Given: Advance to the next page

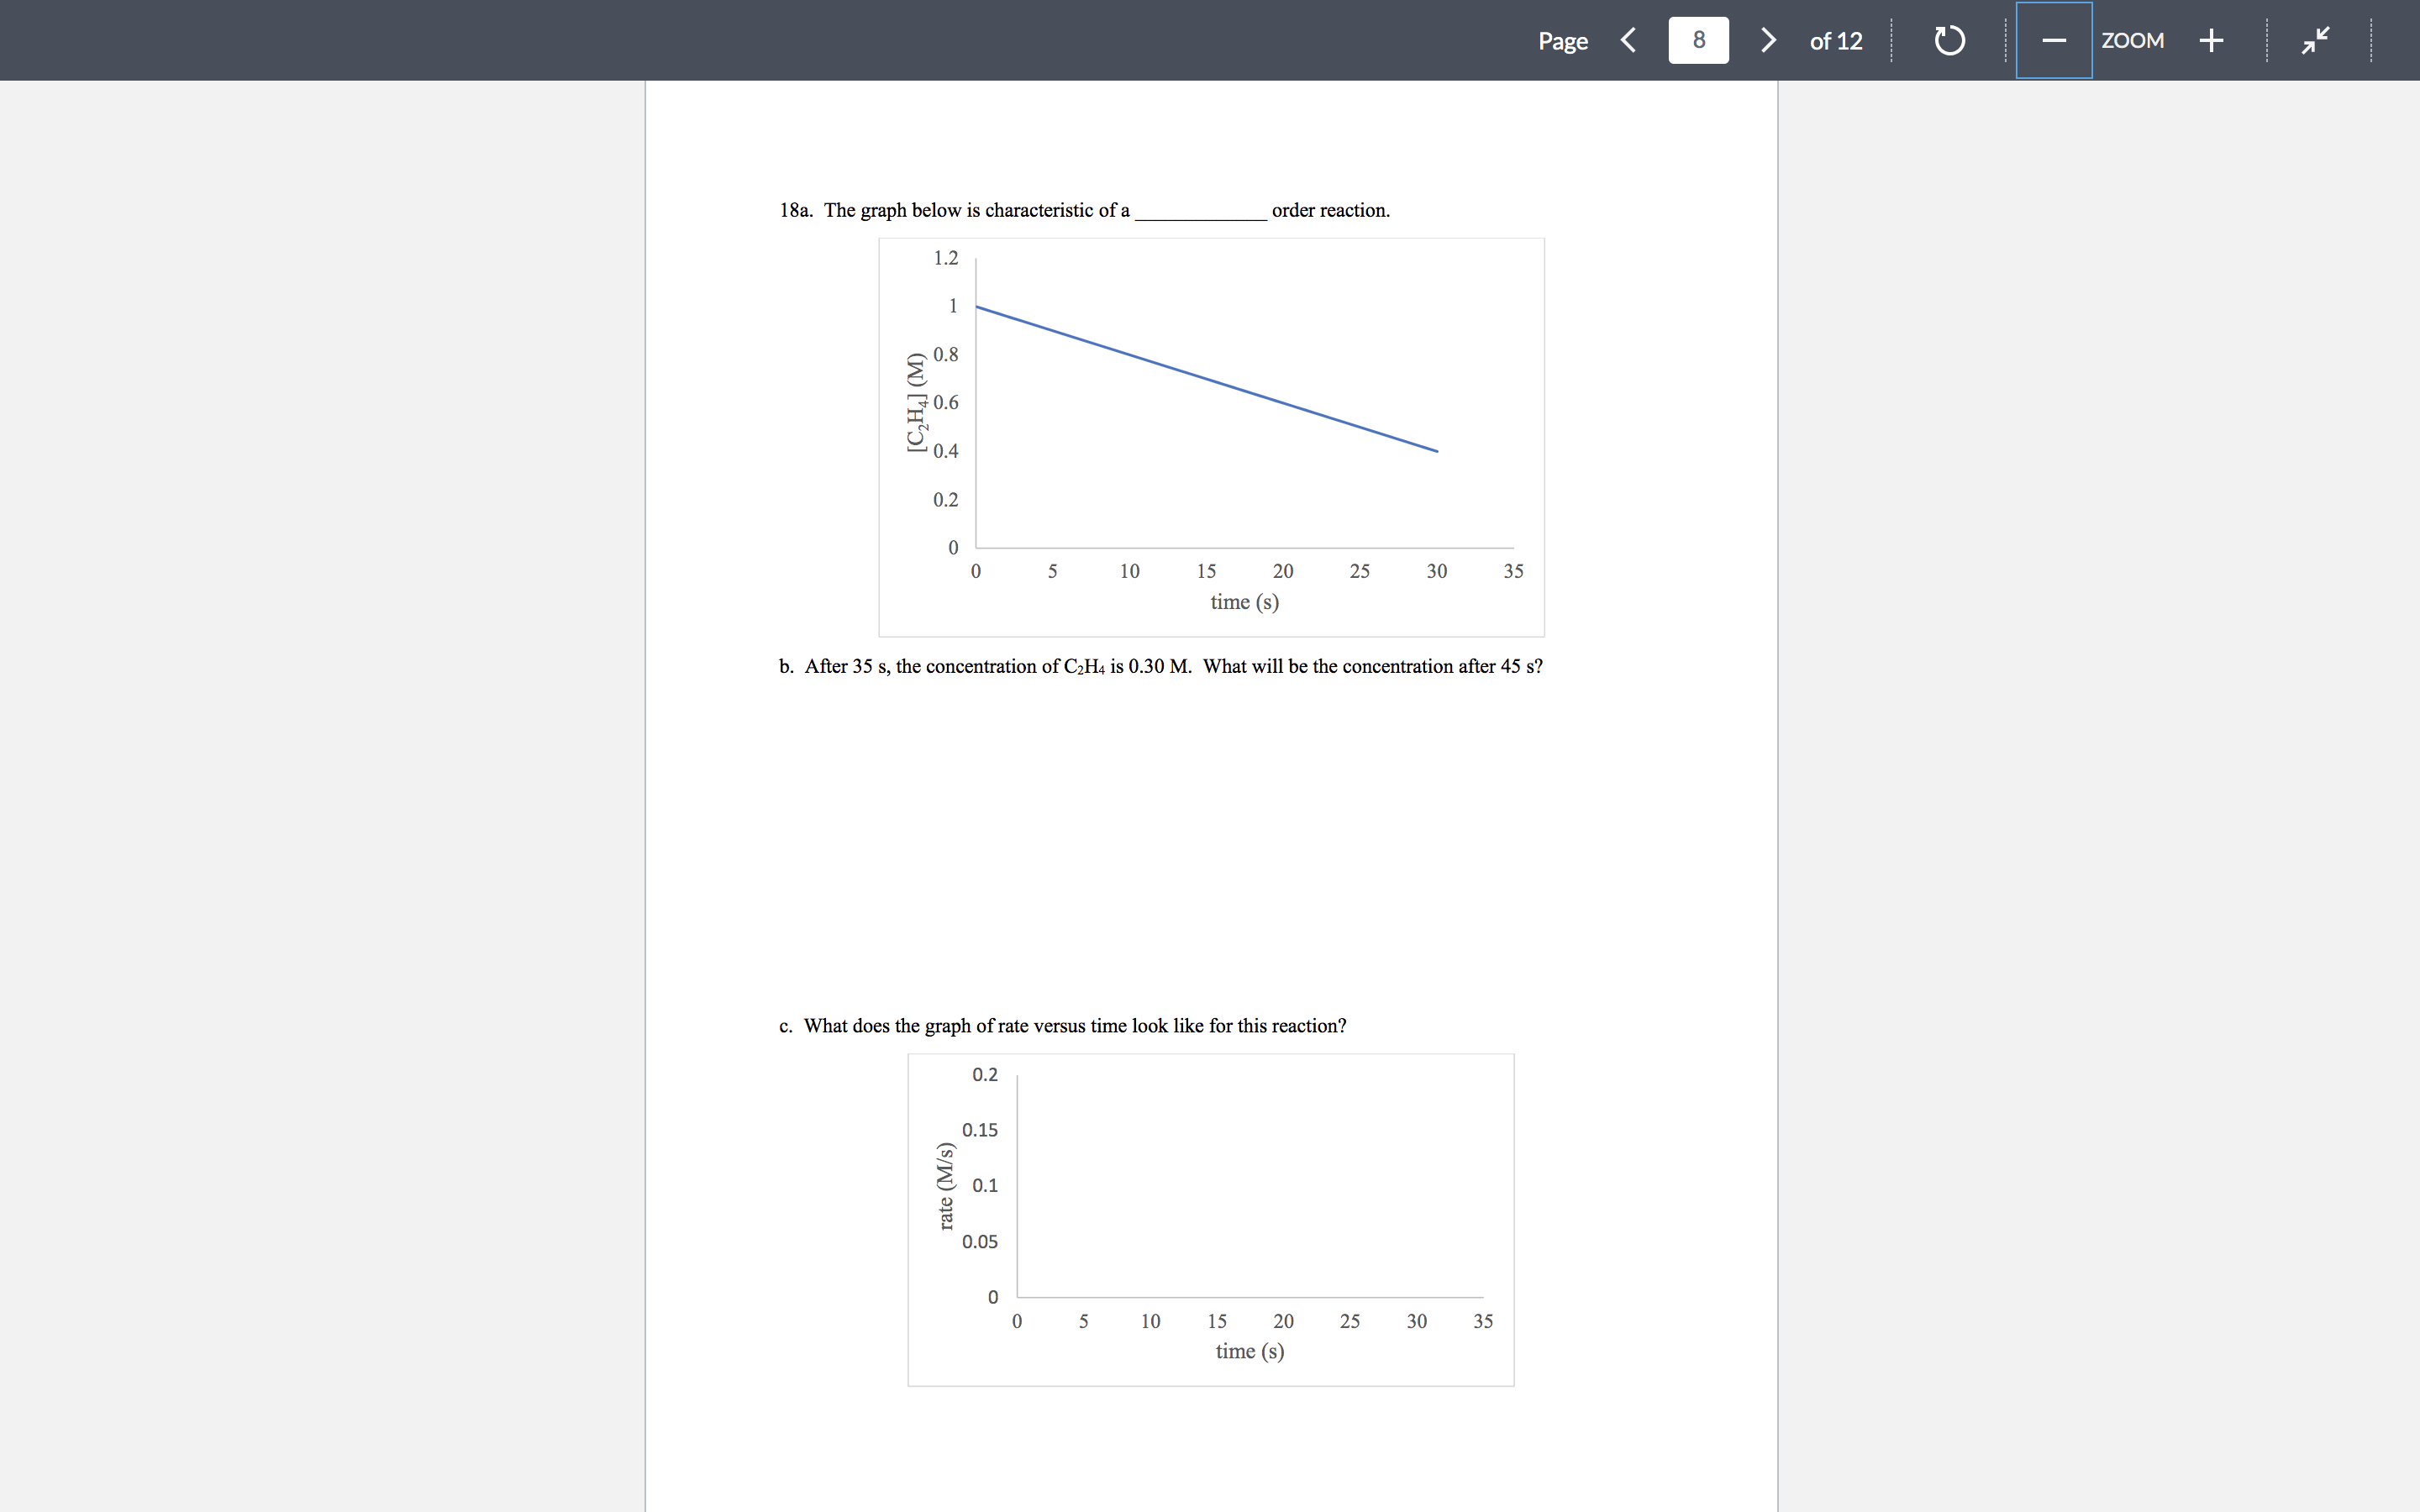Looking at the screenshot, I should click(1767, 40).
